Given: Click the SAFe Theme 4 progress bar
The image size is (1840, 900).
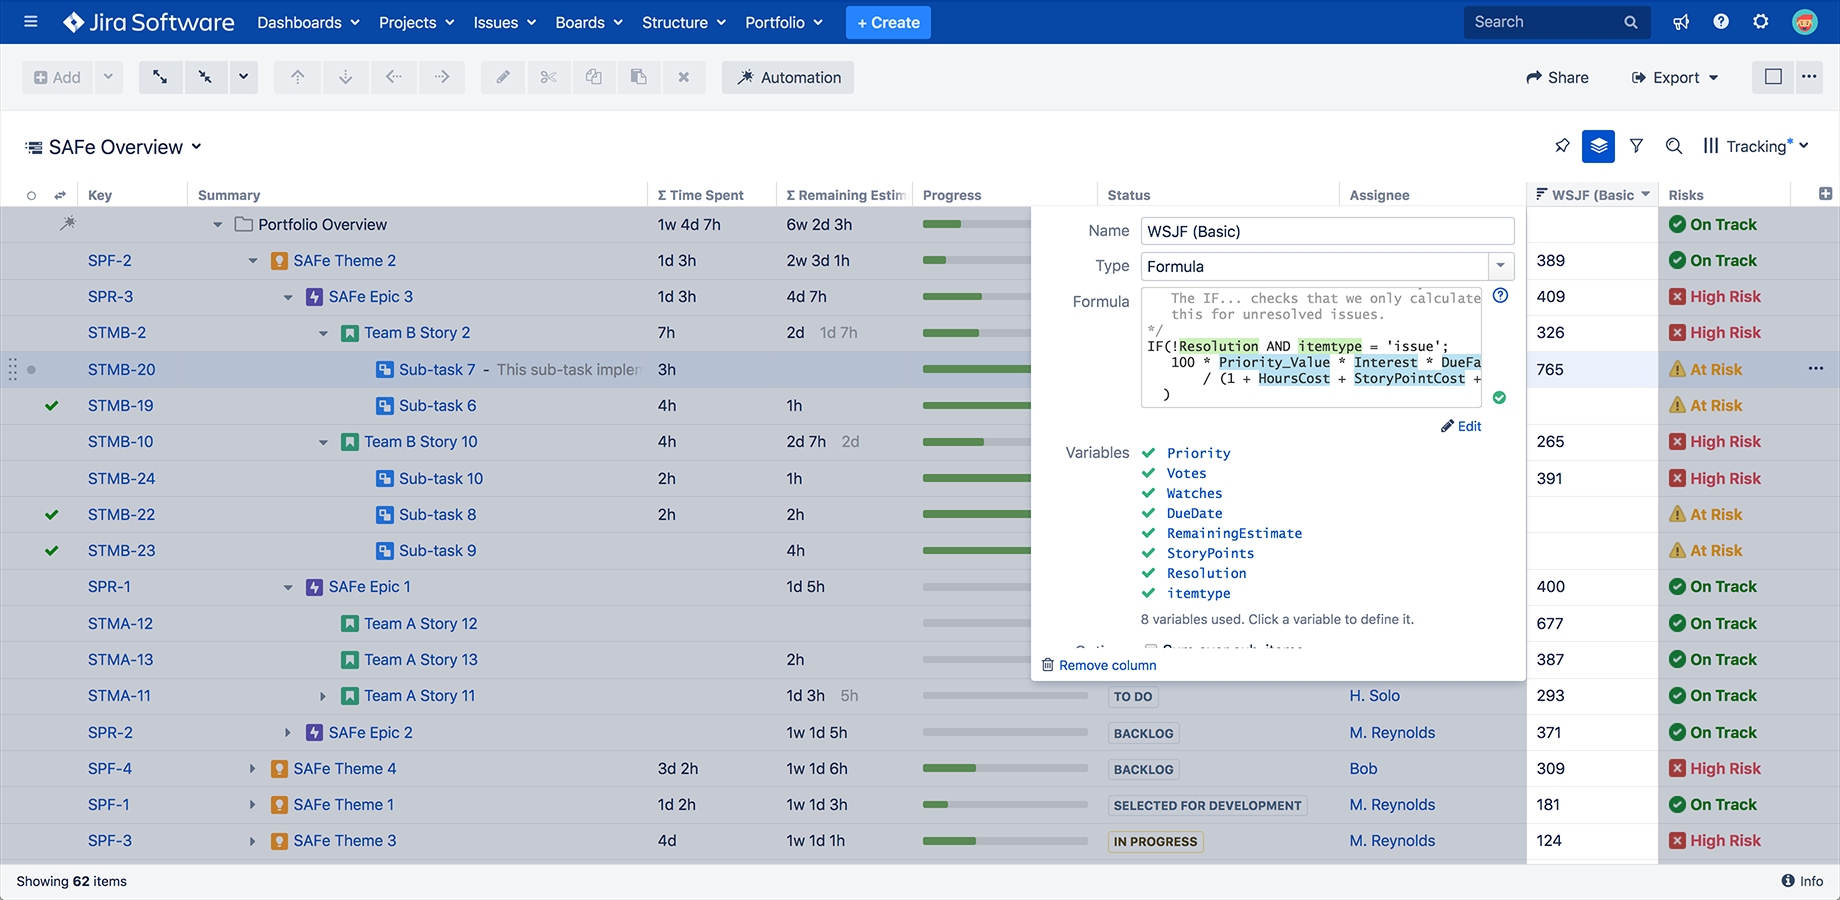Looking at the screenshot, I should coord(1005,768).
